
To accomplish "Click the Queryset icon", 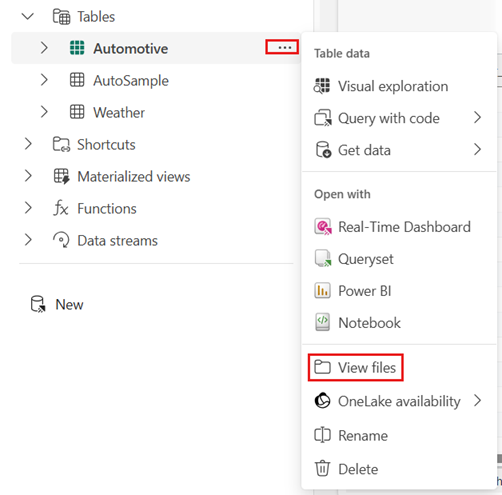I will (323, 259).
